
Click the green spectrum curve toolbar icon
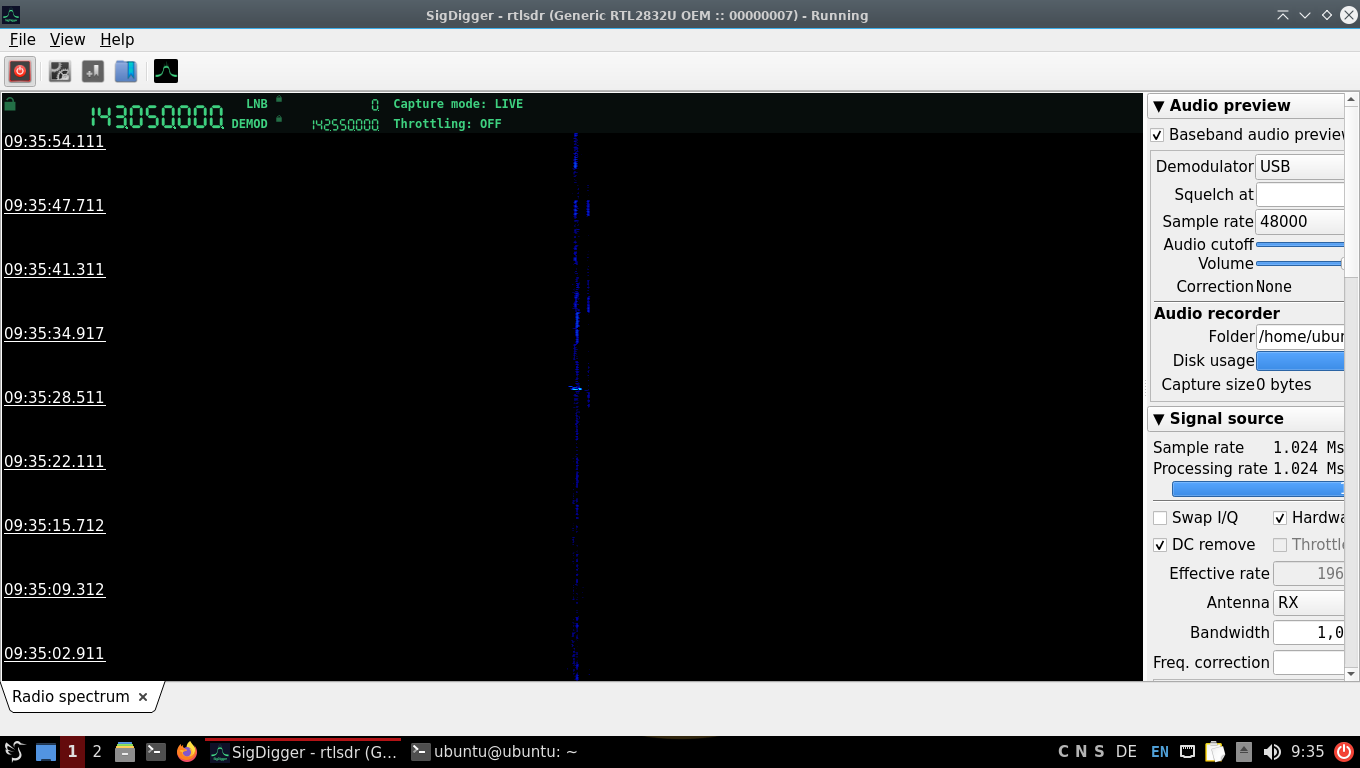tap(166, 71)
